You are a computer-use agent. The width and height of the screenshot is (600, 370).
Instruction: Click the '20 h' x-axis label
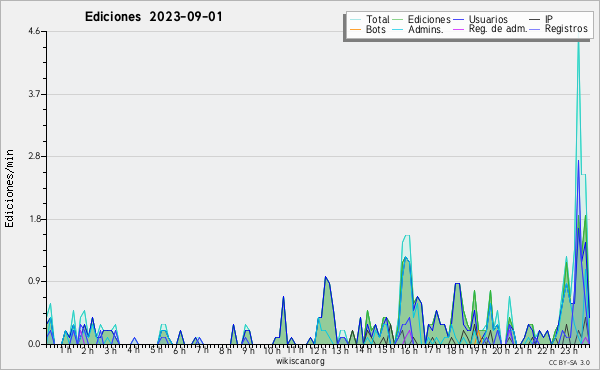pos(500,350)
